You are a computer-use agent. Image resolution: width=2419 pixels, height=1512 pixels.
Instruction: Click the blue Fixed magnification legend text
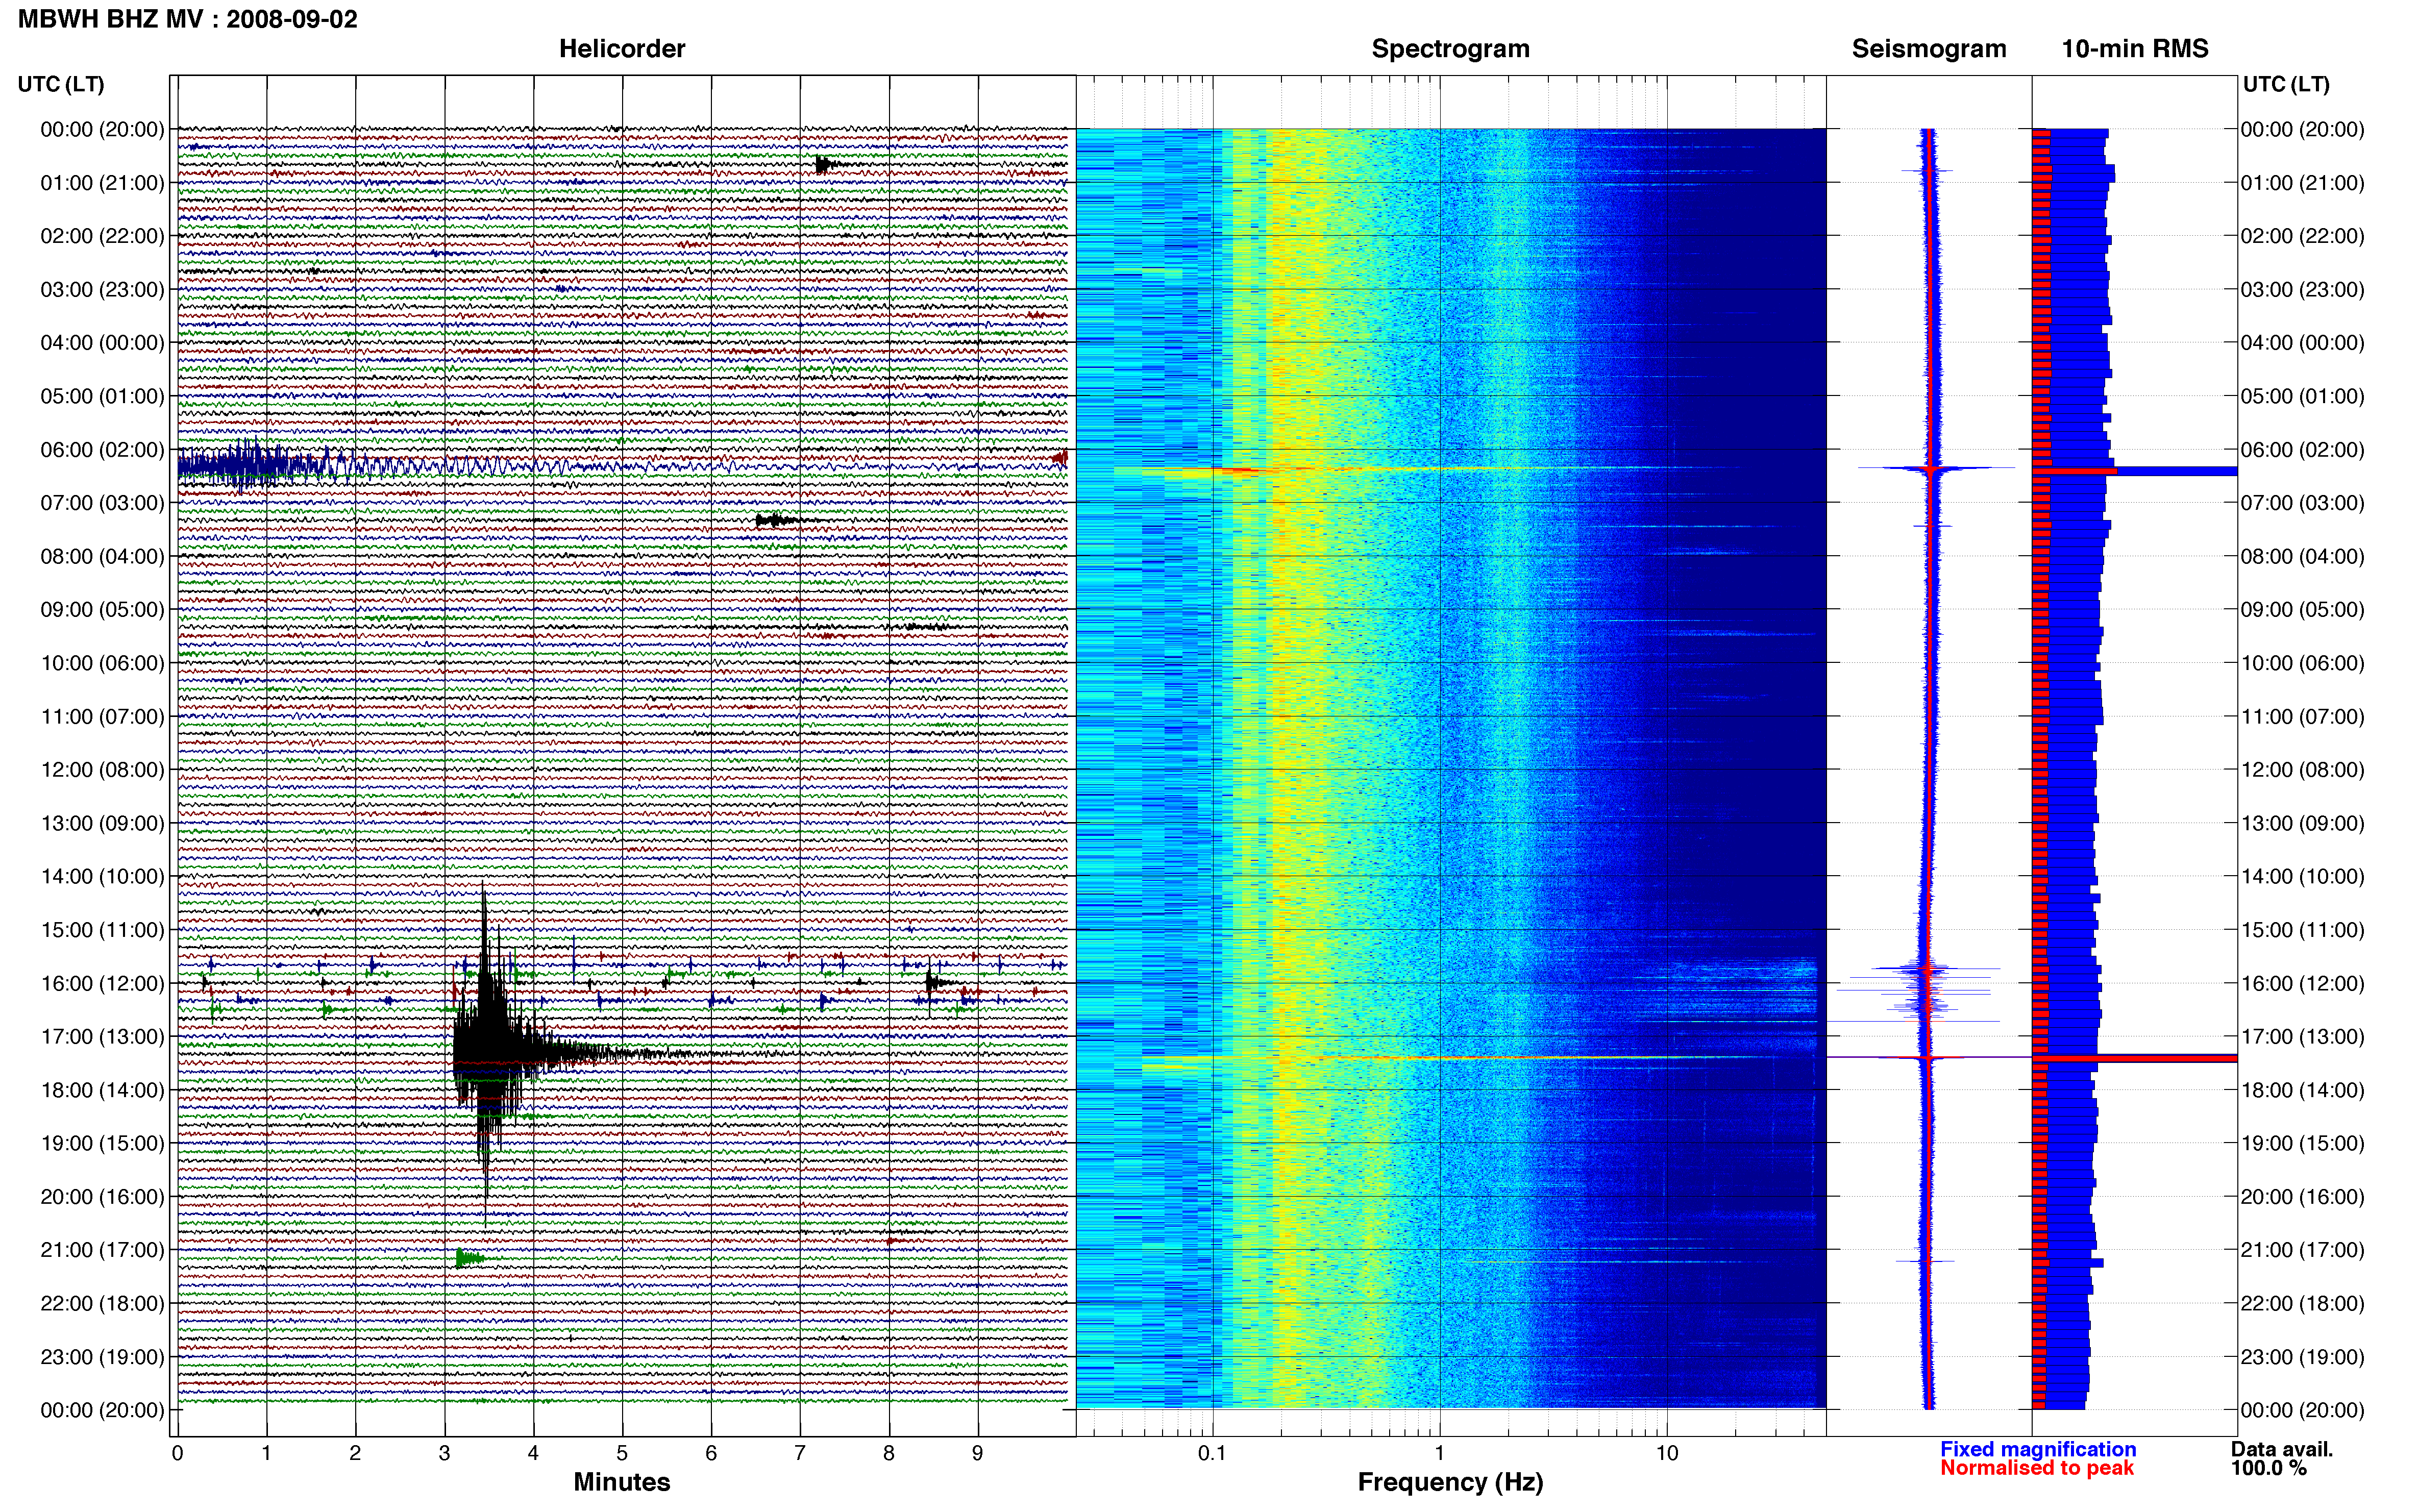(x=2038, y=1449)
